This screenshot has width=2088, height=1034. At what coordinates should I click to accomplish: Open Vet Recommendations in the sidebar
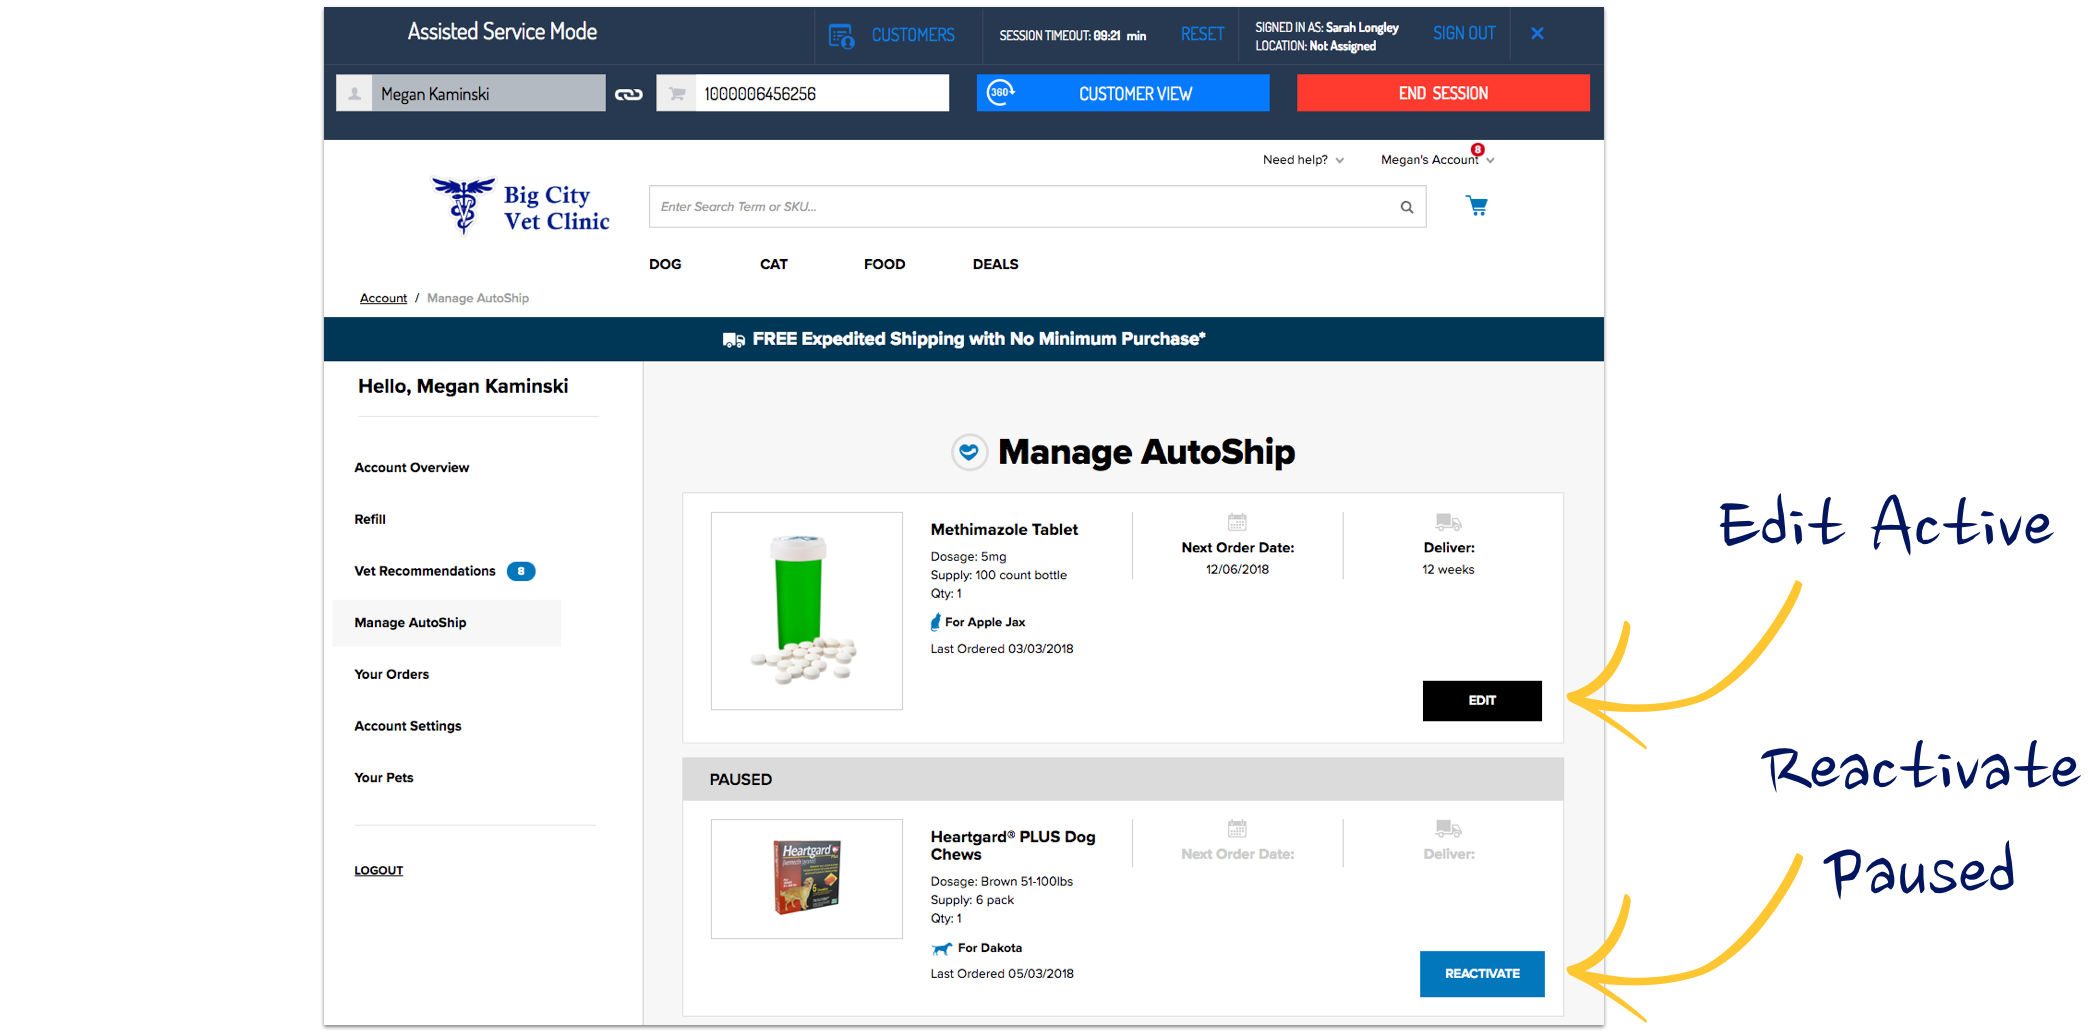click(x=425, y=571)
